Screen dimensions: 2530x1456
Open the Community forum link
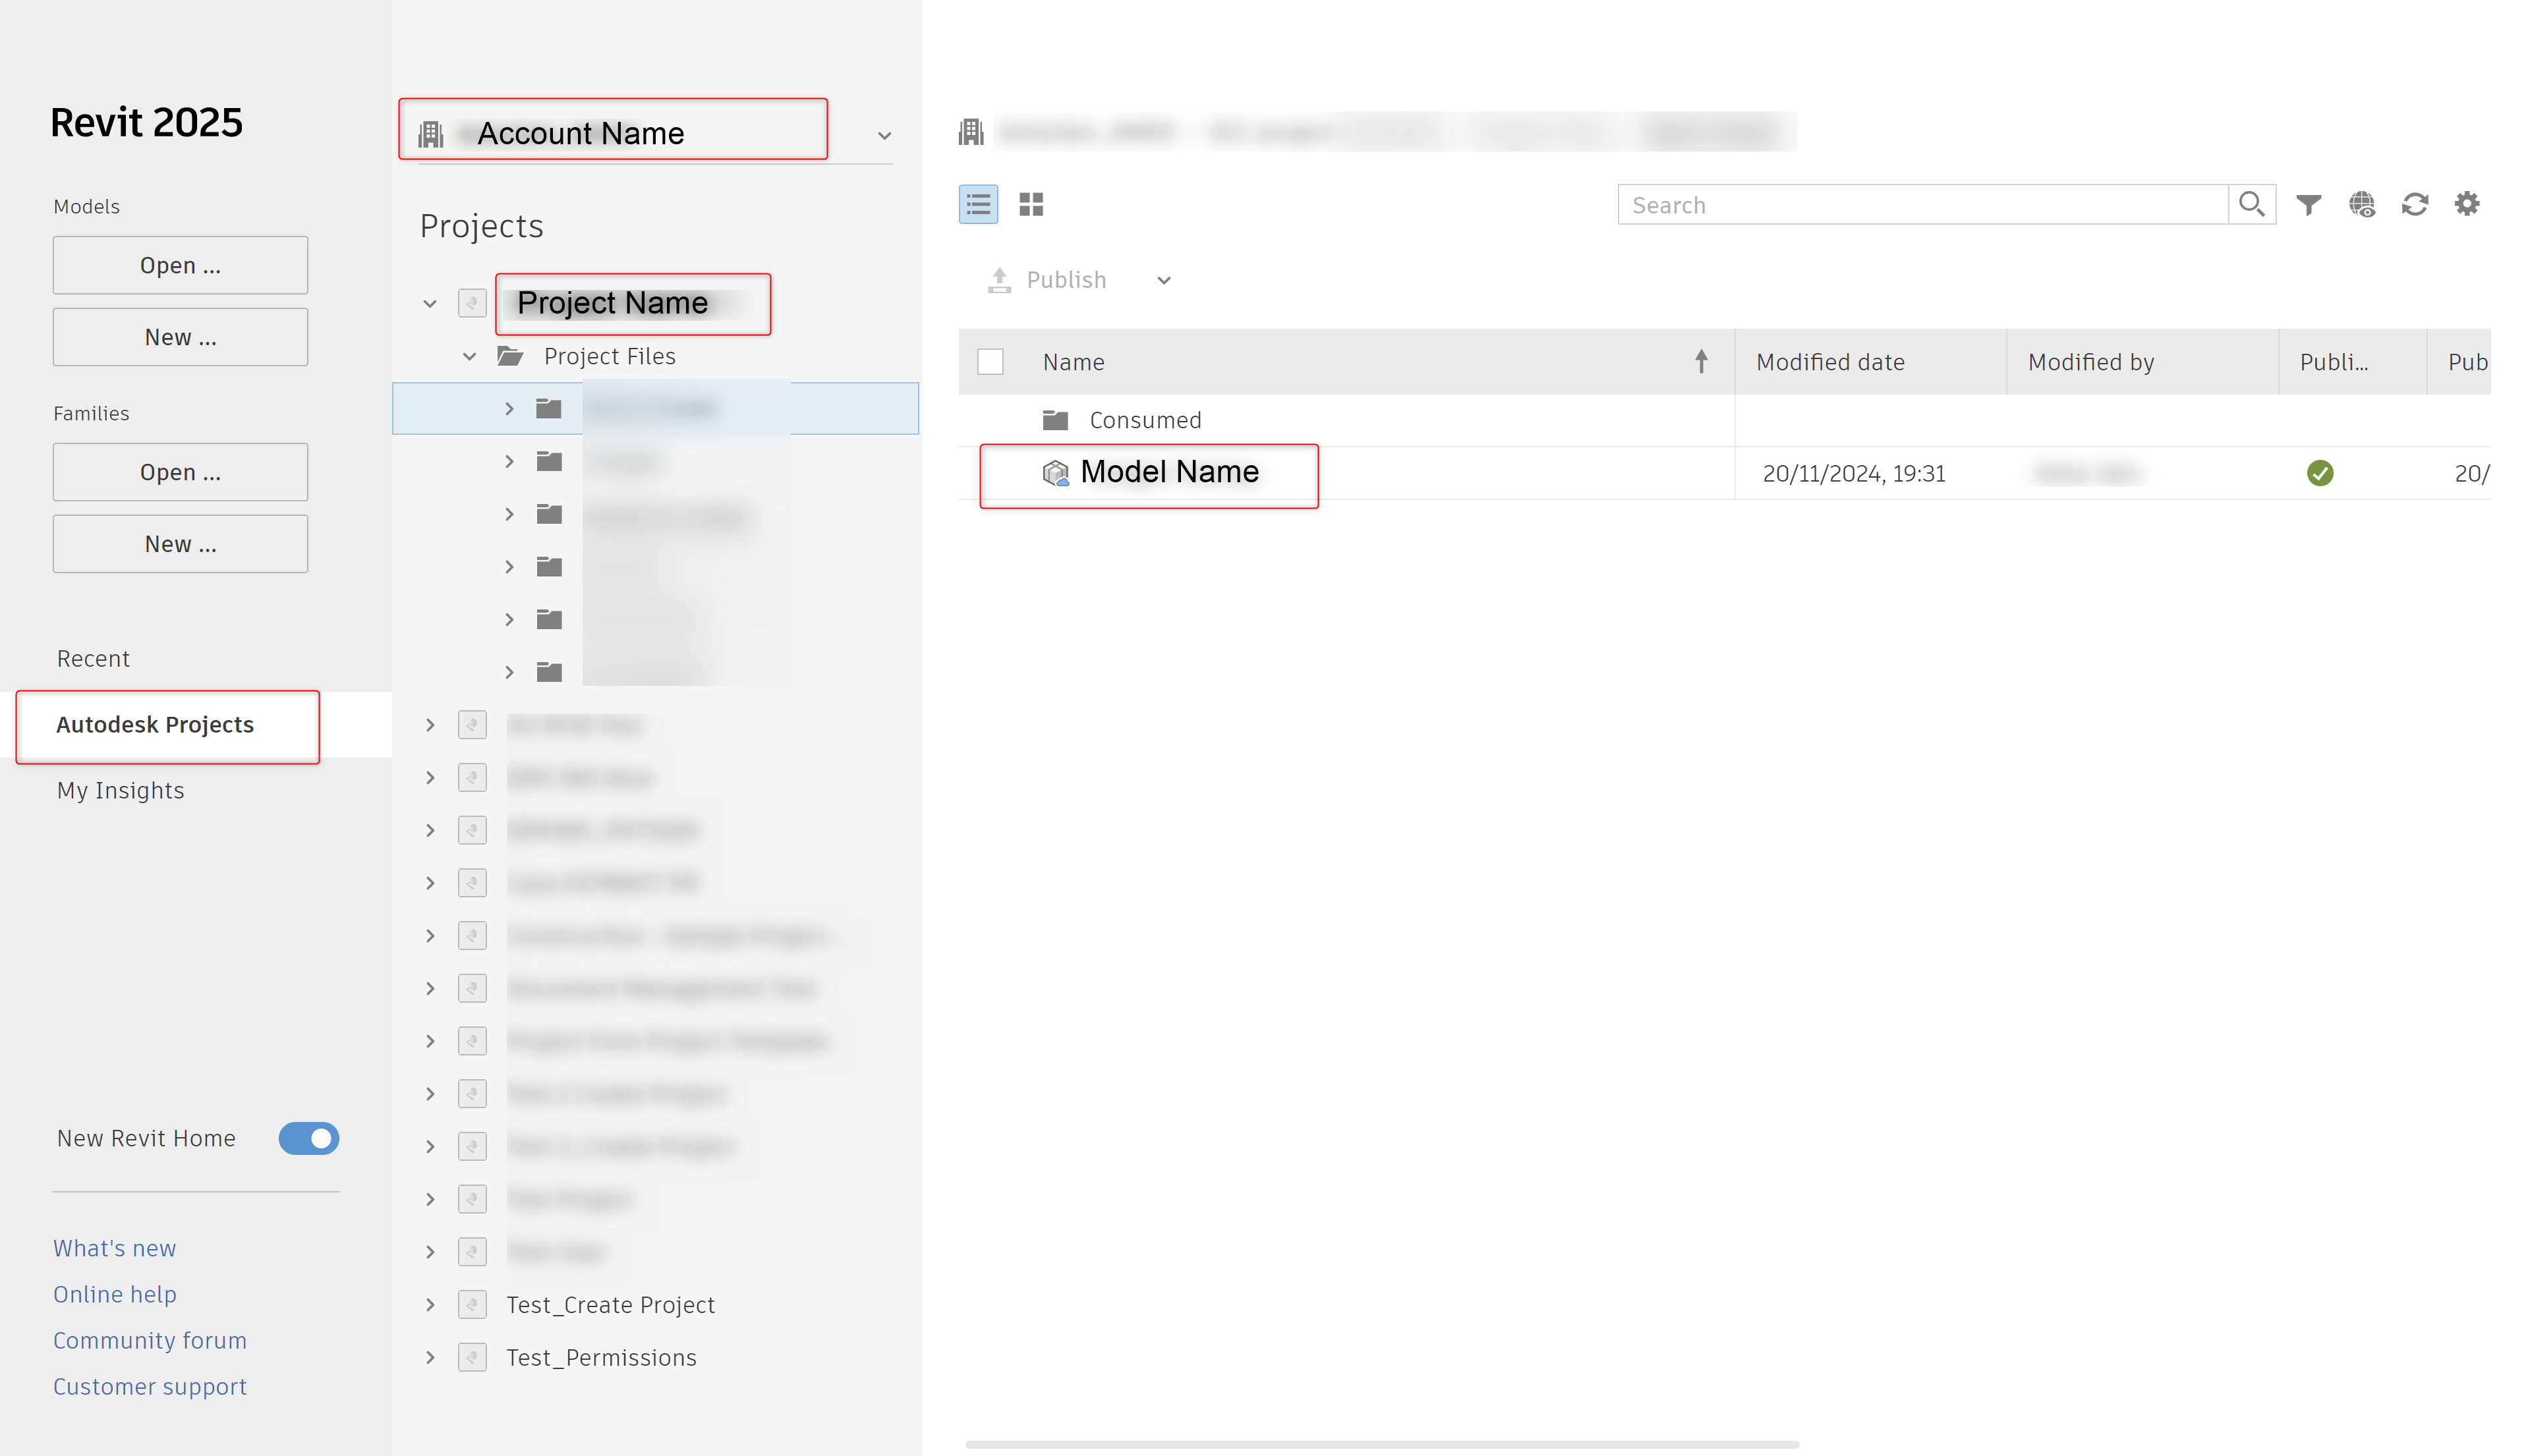[150, 1340]
